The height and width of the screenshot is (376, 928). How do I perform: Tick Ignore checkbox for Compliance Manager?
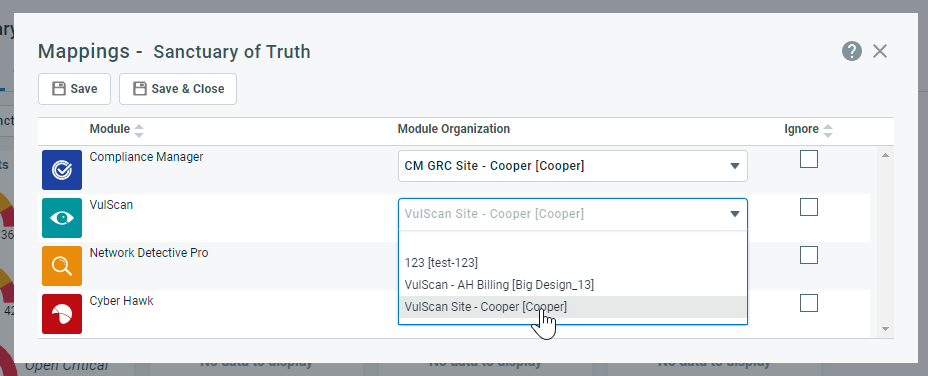(809, 159)
